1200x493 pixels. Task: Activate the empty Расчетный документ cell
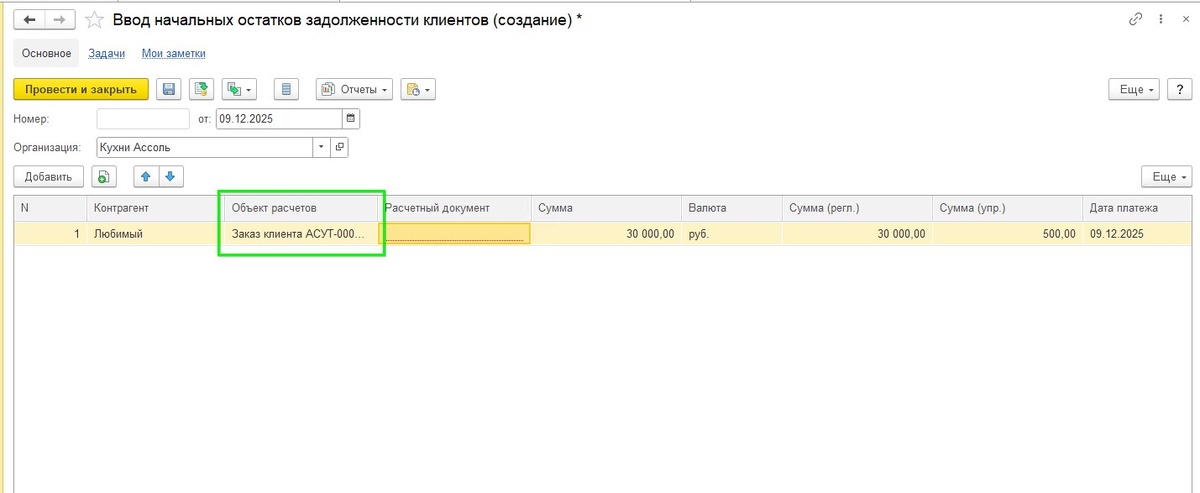[x=455, y=234]
